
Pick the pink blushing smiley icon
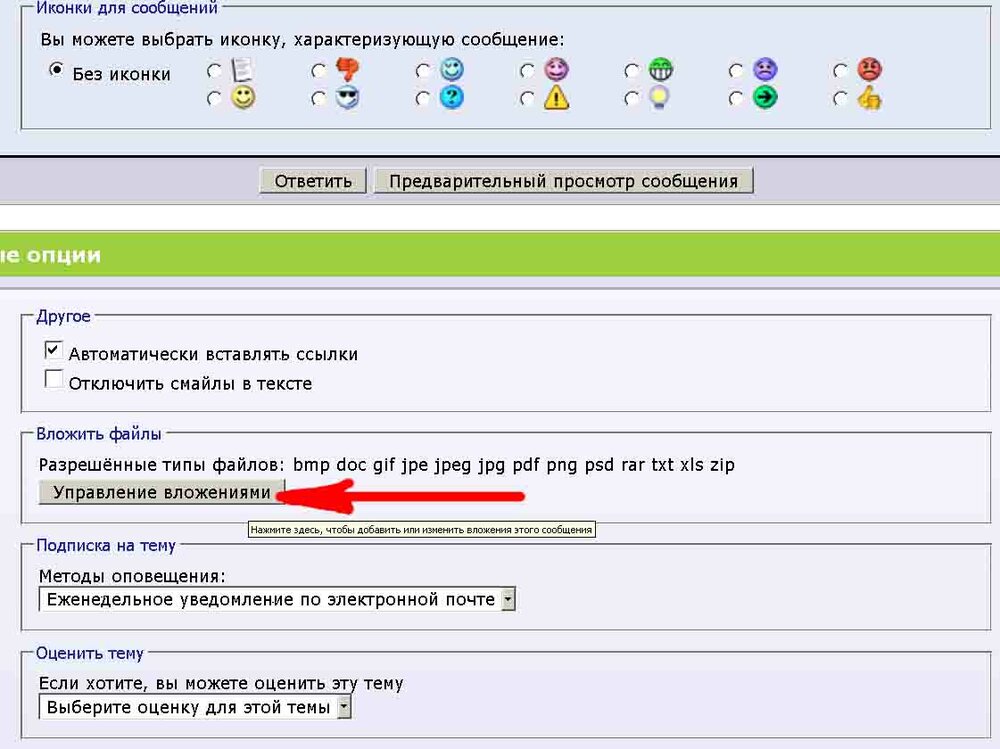tap(556, 70)
